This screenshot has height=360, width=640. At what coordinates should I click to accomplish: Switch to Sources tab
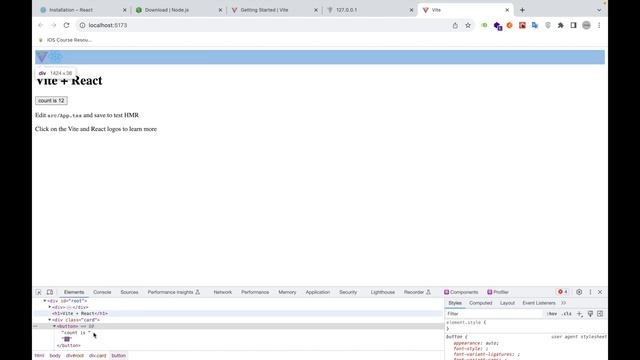(129, 292)
